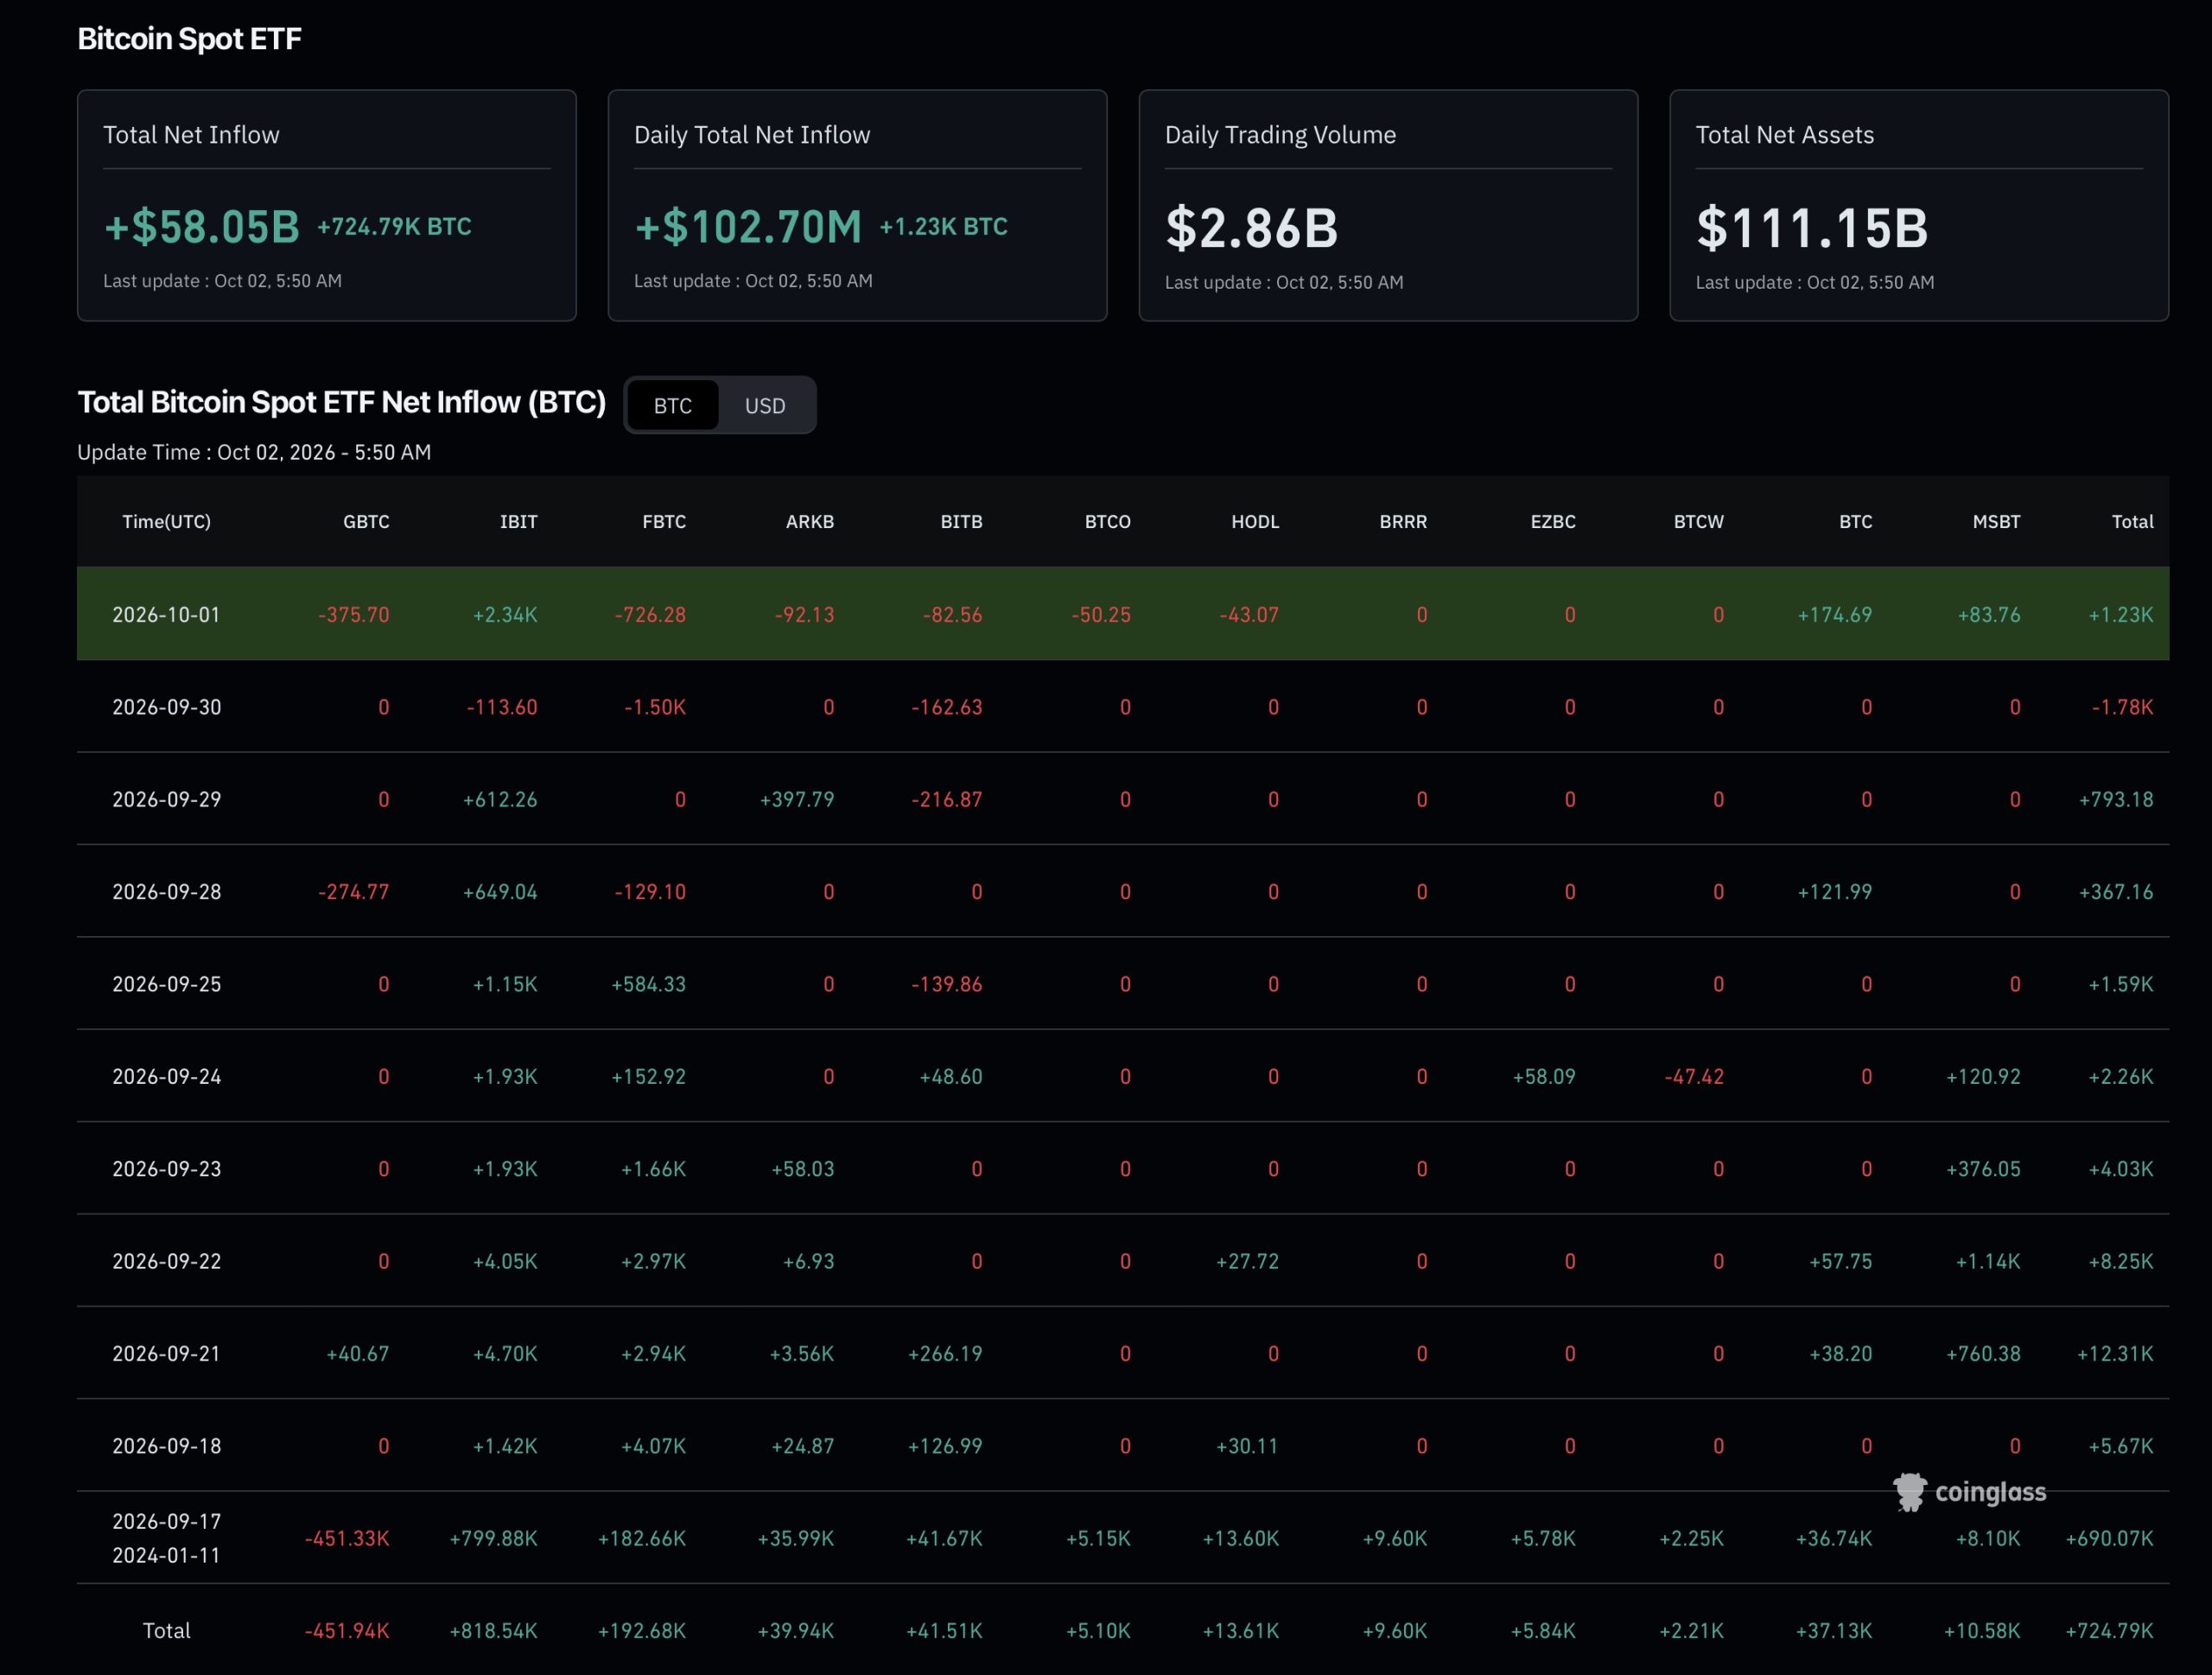Click the BTCO column header
Viewport: 2212px width, 1675px height.
pyautogui.click(x=1107, y=521)
